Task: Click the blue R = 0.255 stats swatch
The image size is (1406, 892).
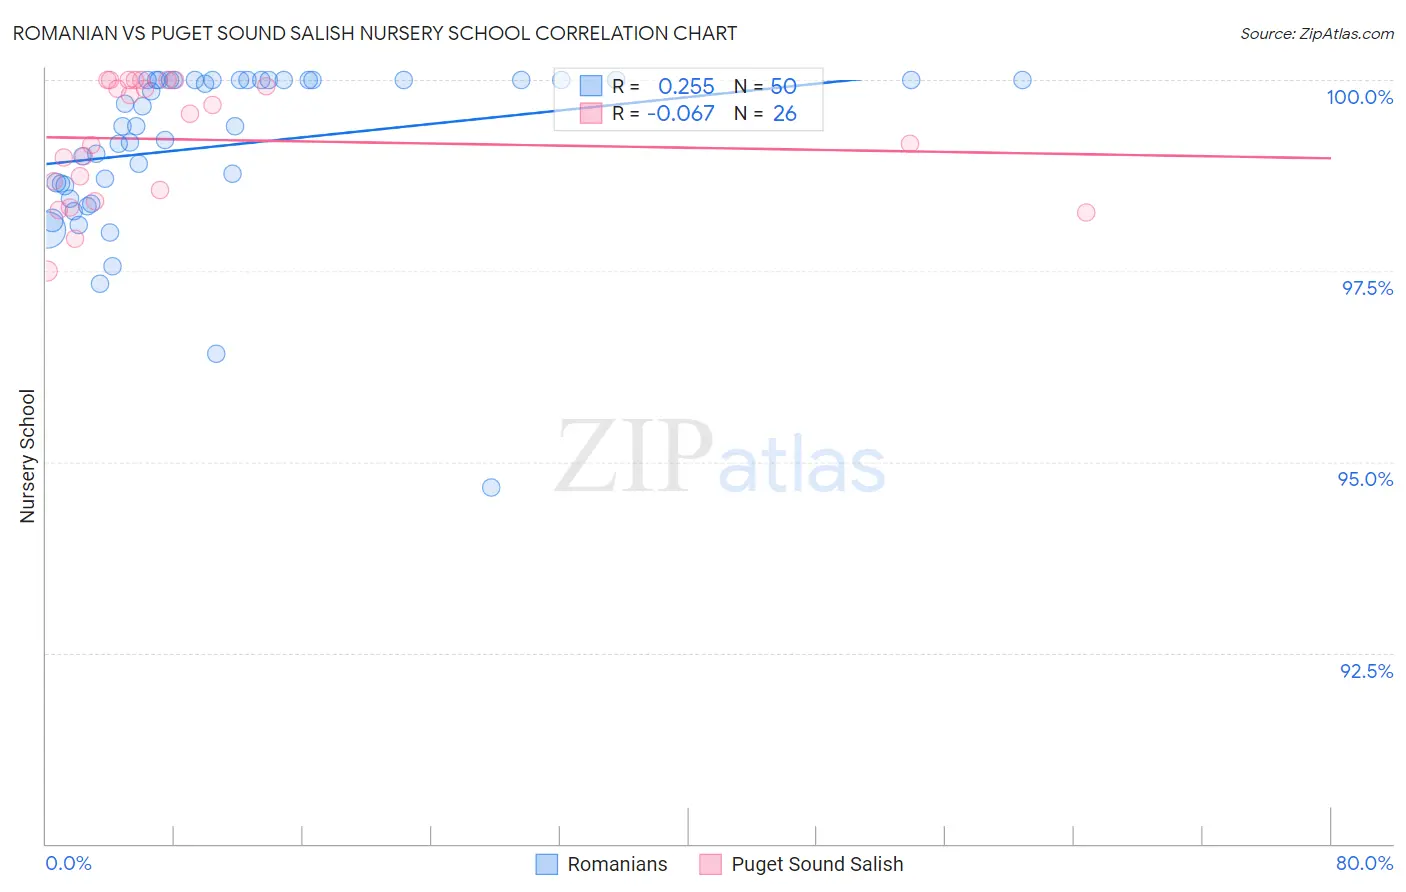Action: (591, 86)
